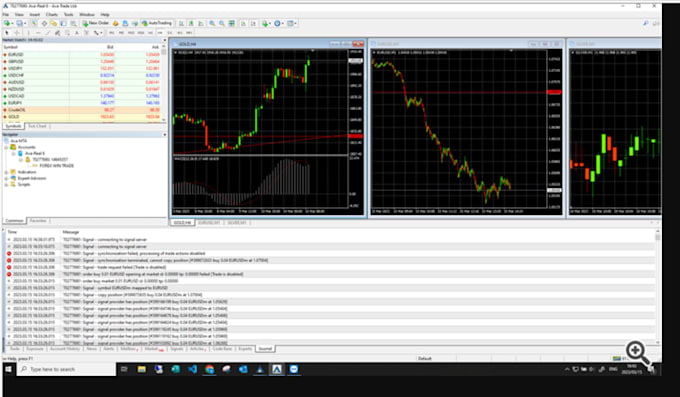Select the Text Label tool
This screenshot has width=680, height=397.
(x=86, y=33)
